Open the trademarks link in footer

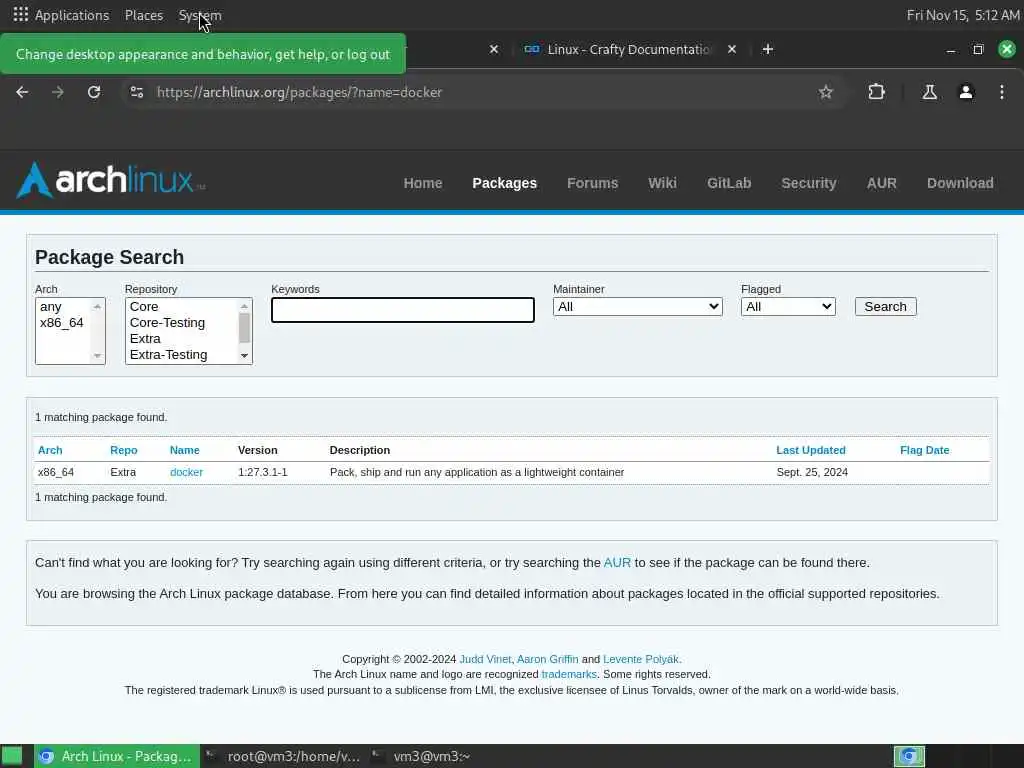point(569,674)
